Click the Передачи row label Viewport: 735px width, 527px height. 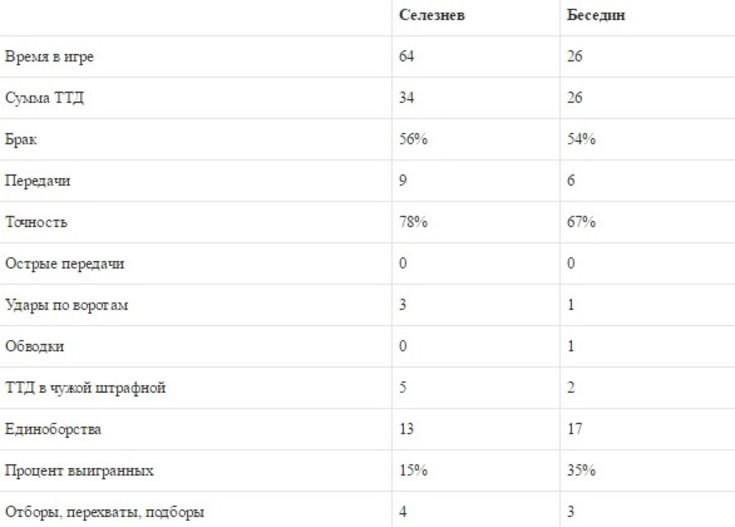37,181
